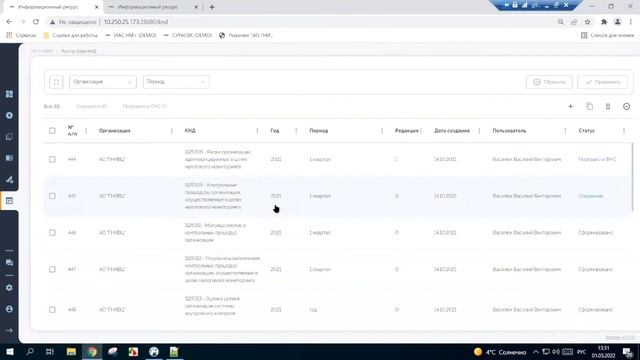
Task: Click the plus-circle icon in left sidebar
Action: (9, 116)
